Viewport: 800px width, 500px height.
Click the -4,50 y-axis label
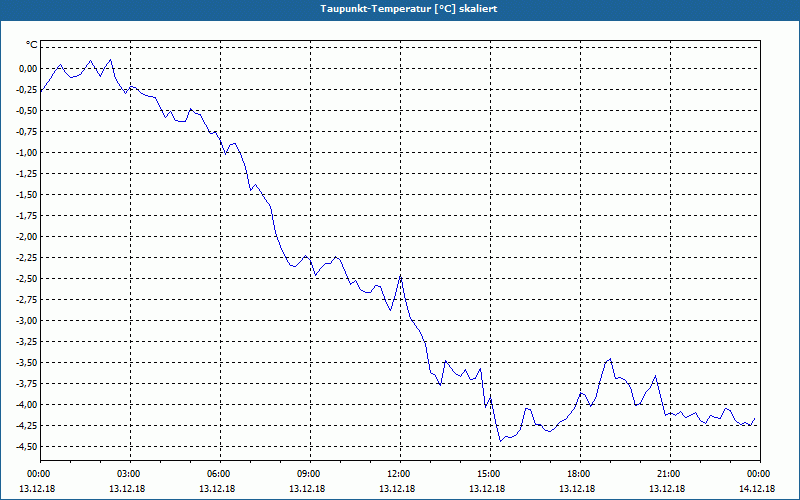click(27, 447)
